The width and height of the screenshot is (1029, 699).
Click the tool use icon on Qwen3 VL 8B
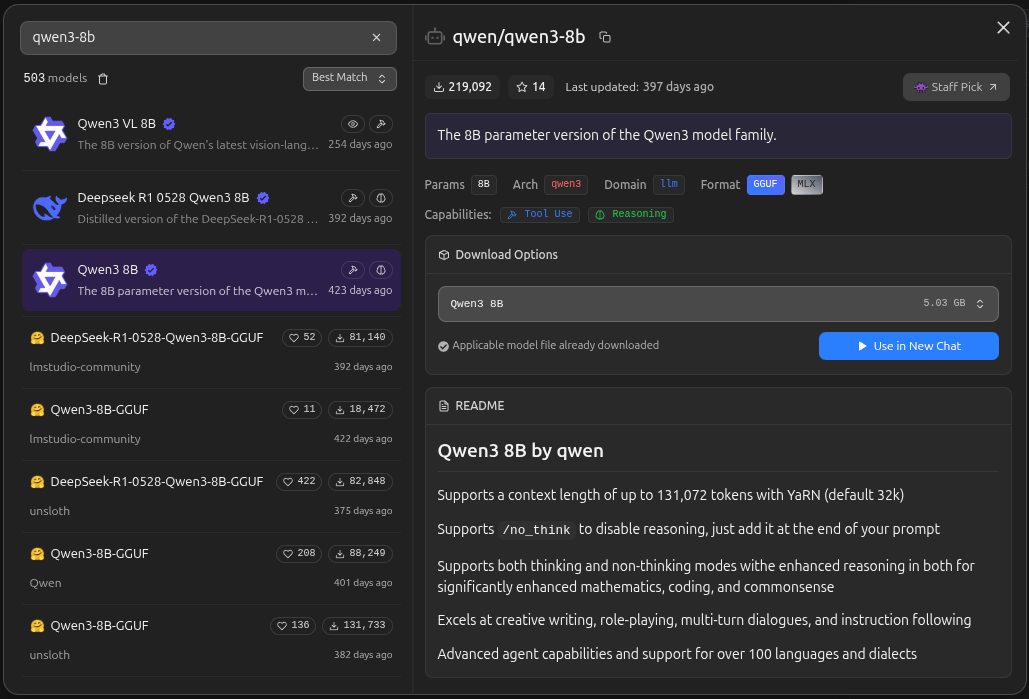click(x=381, y=124)
